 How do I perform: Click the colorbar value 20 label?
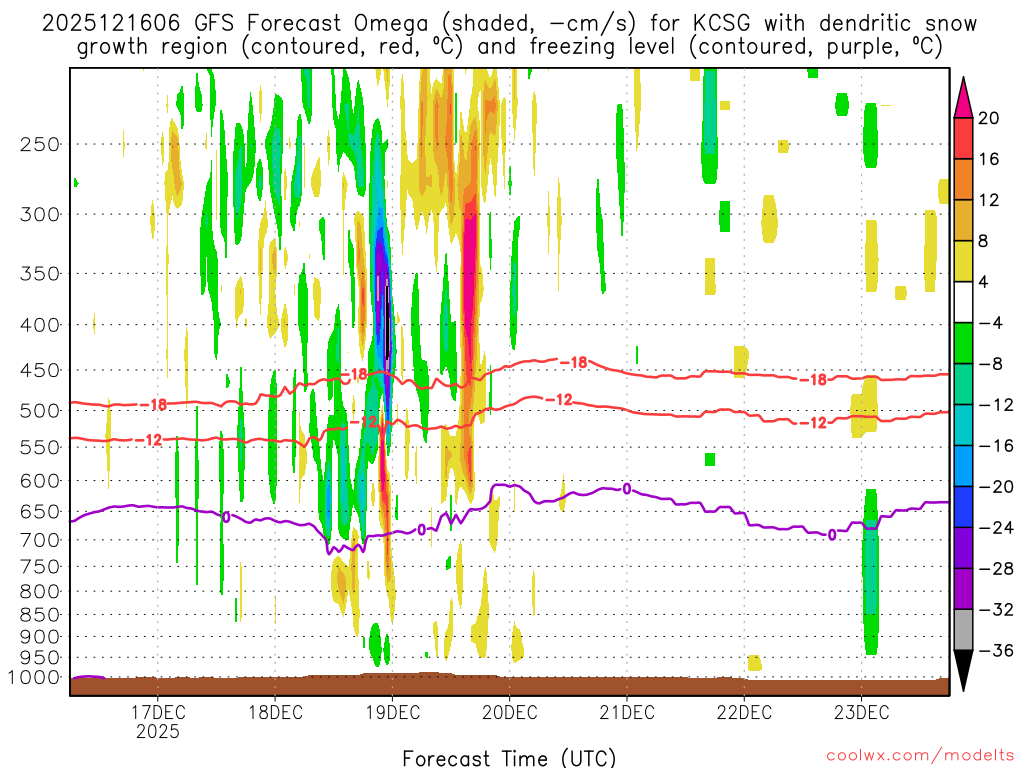[988, 118]
